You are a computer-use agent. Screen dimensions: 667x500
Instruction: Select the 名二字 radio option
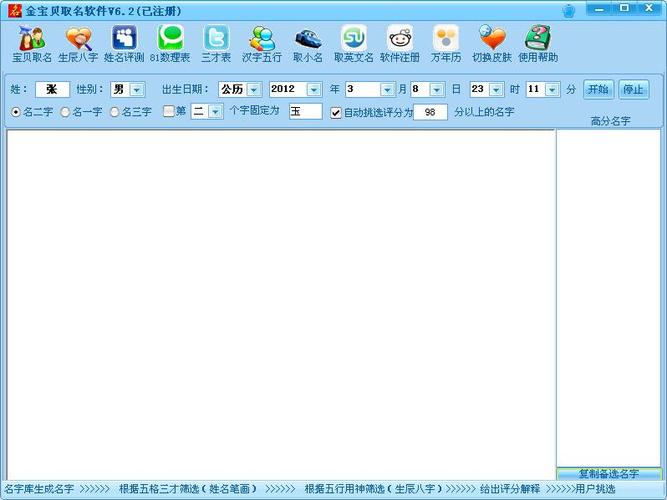click(x=16, y=112)
